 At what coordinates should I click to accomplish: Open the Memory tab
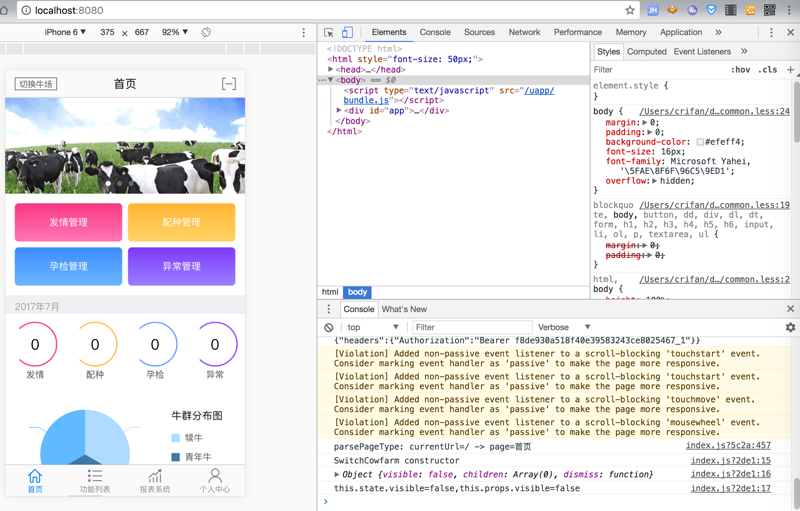[x=631, y=32]
